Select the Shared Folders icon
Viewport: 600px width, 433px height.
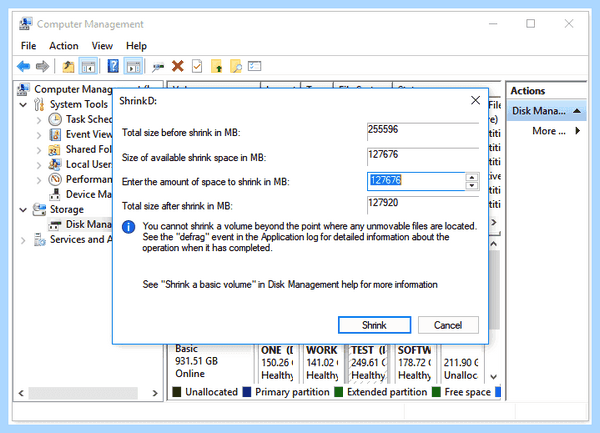tap(54, 150)
